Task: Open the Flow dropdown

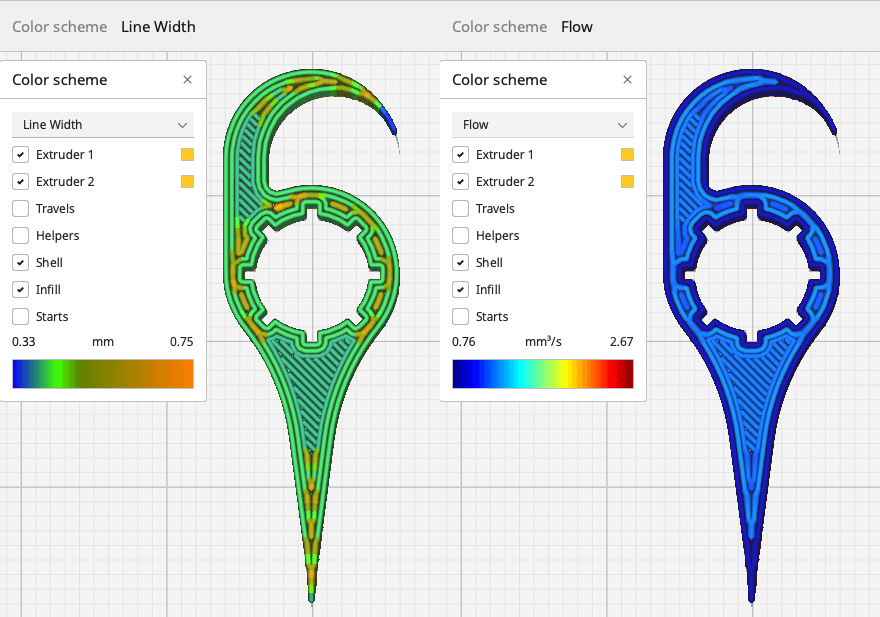Action: pyautogui.click(x=543, y=125)
